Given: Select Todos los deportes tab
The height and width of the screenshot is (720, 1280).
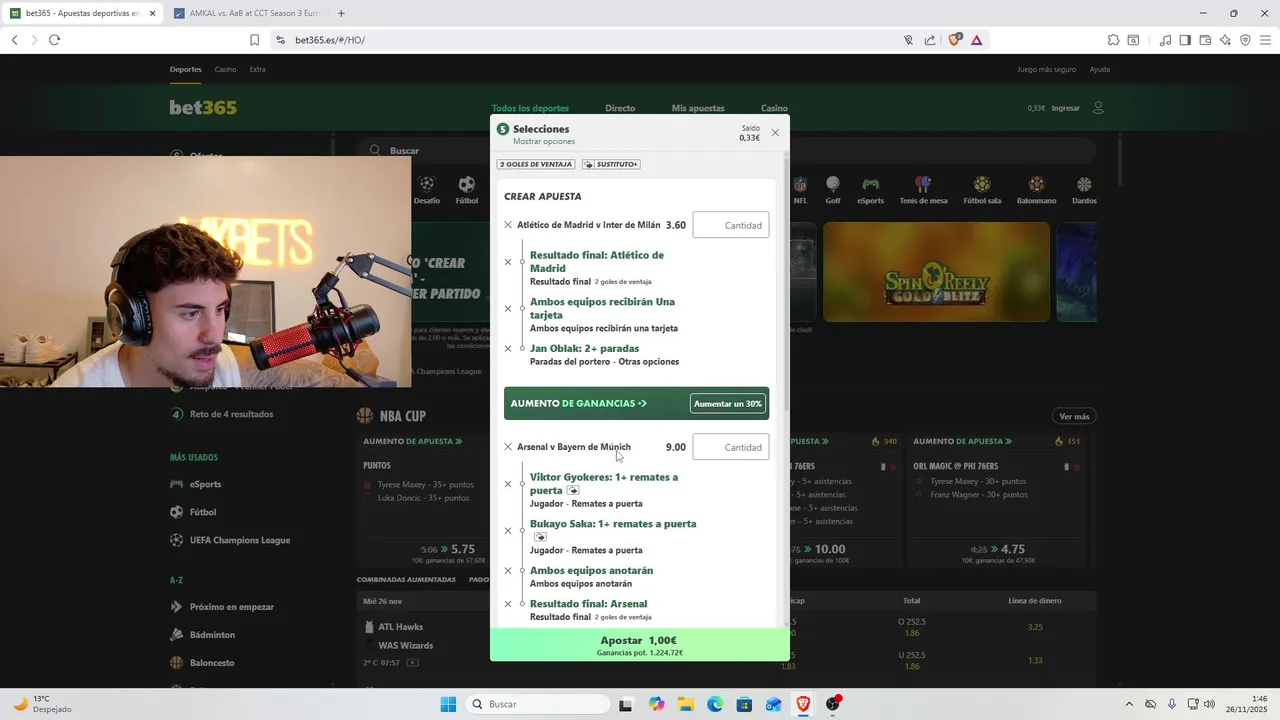Looking at the screenshot, I should point(530,108).
